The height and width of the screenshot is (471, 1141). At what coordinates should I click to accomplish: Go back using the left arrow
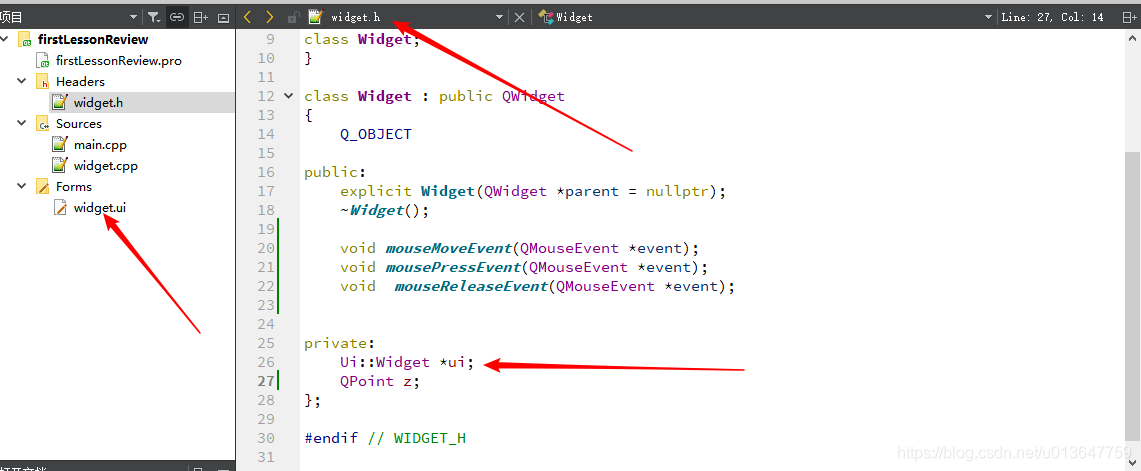pos(247,17)
